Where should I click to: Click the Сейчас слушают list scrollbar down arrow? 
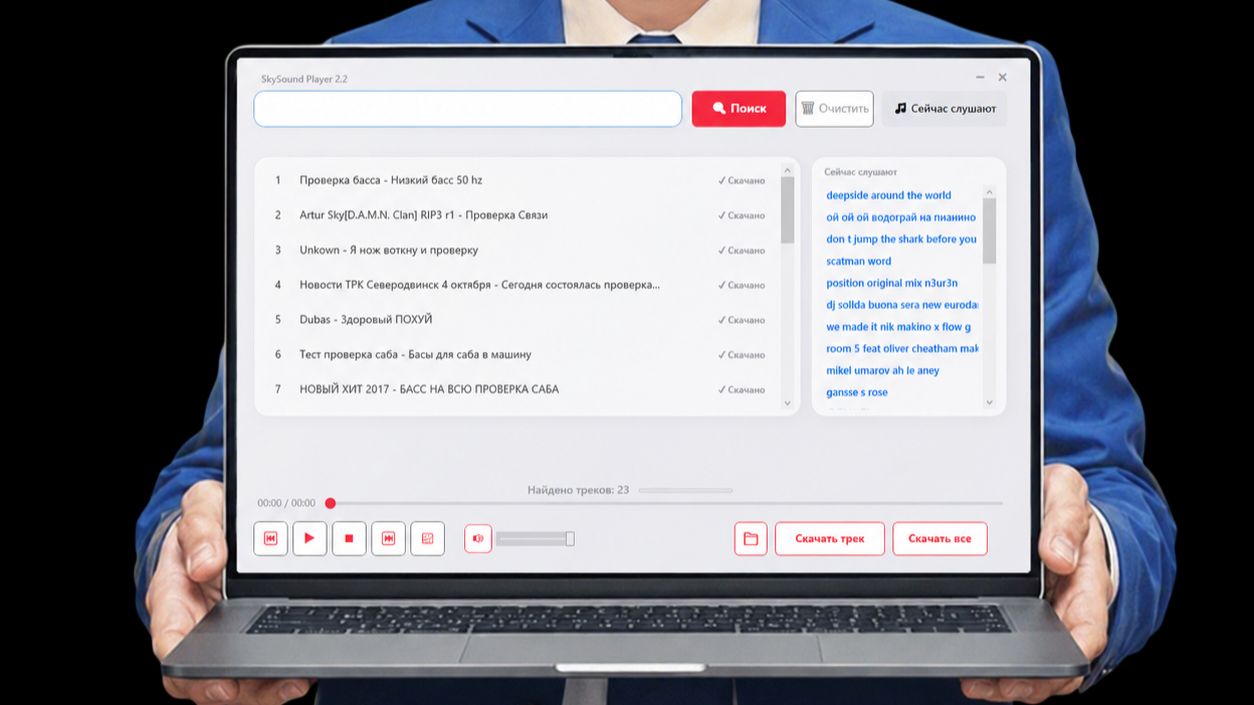pyautogui.click(x=989, y=402)
